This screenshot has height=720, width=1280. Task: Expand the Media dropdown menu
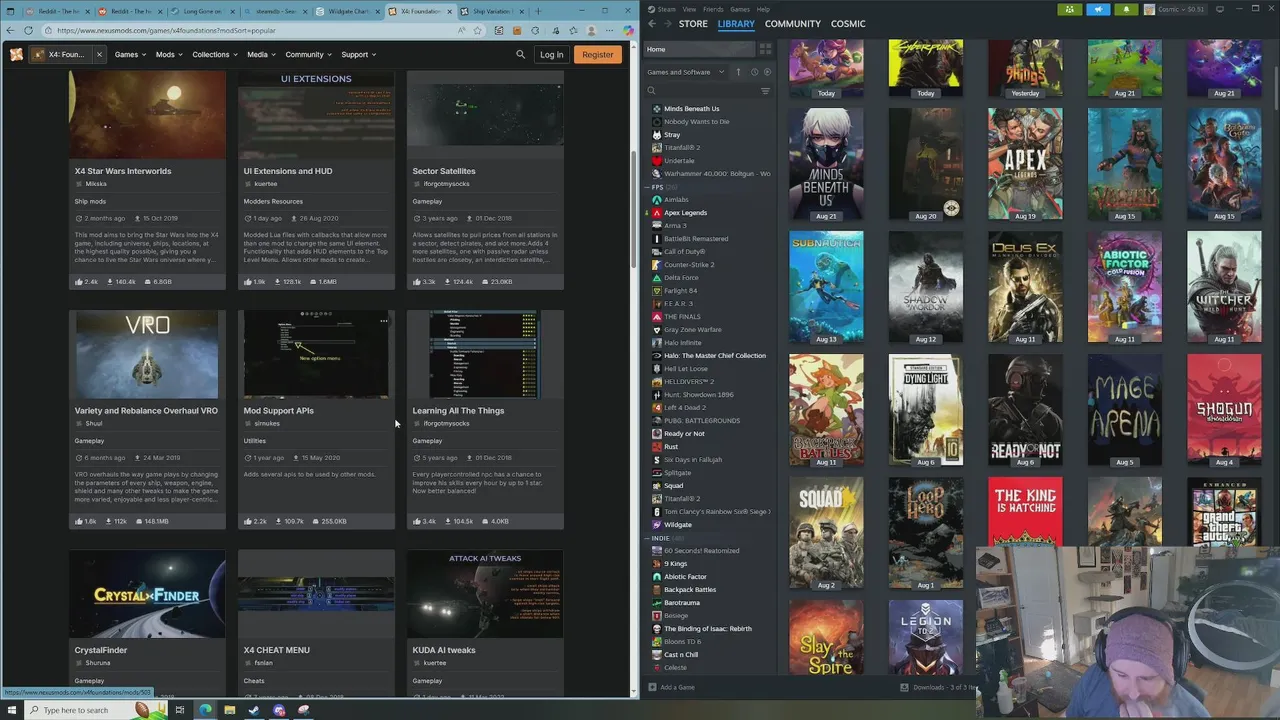coord(260,54)
